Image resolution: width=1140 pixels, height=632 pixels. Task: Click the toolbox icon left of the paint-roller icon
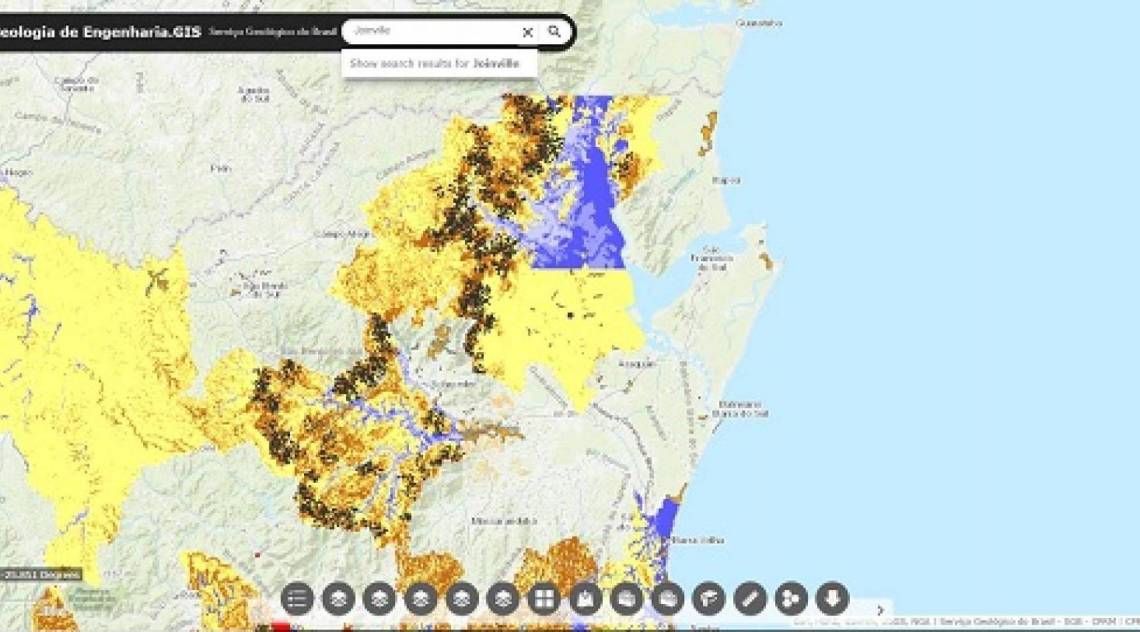pos(667,599)
